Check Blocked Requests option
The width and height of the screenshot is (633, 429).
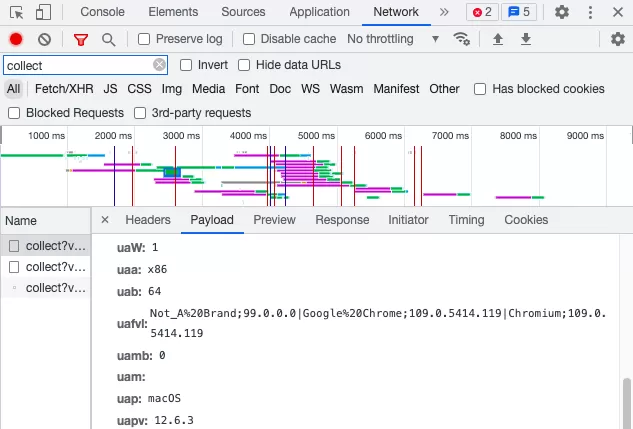pyautogui.click(x=14, y=113)
